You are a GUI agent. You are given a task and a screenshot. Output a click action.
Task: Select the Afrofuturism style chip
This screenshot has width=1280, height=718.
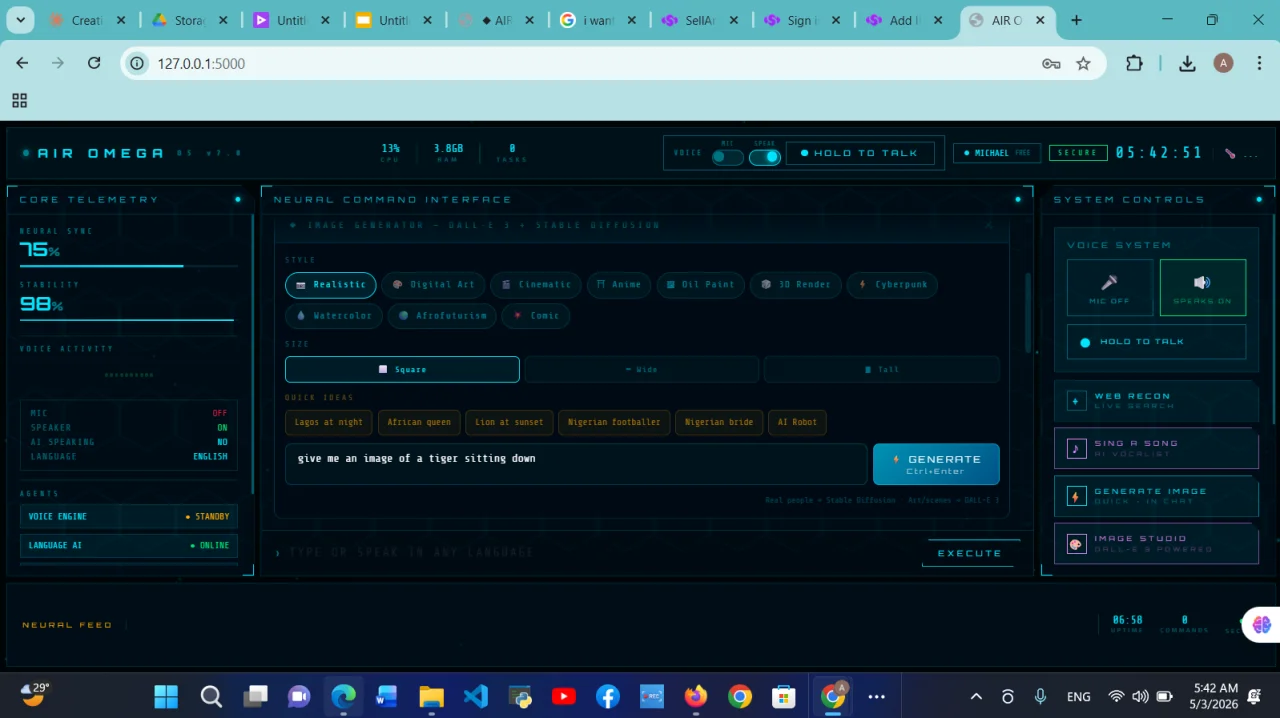[443, 316]
